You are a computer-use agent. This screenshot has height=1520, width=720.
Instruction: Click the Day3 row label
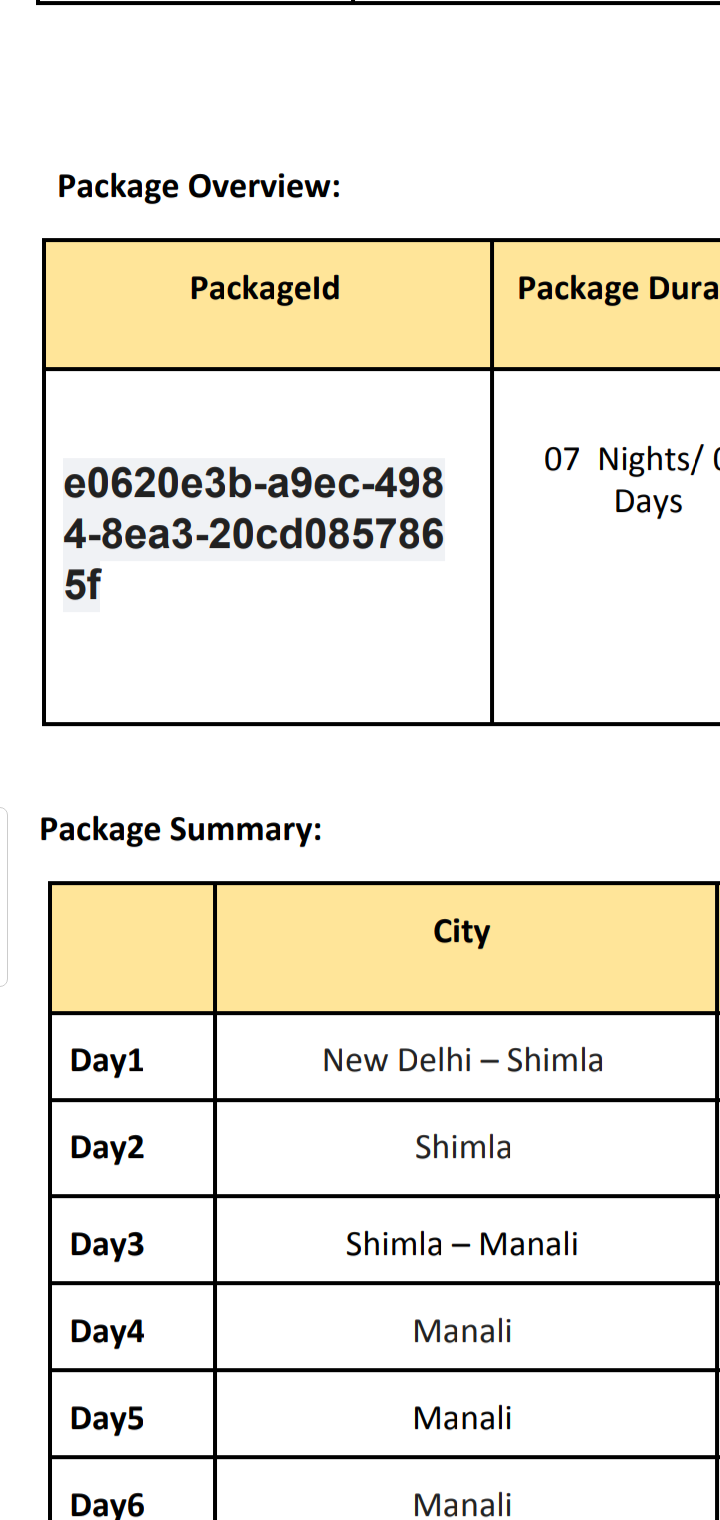coord(107,1244)
